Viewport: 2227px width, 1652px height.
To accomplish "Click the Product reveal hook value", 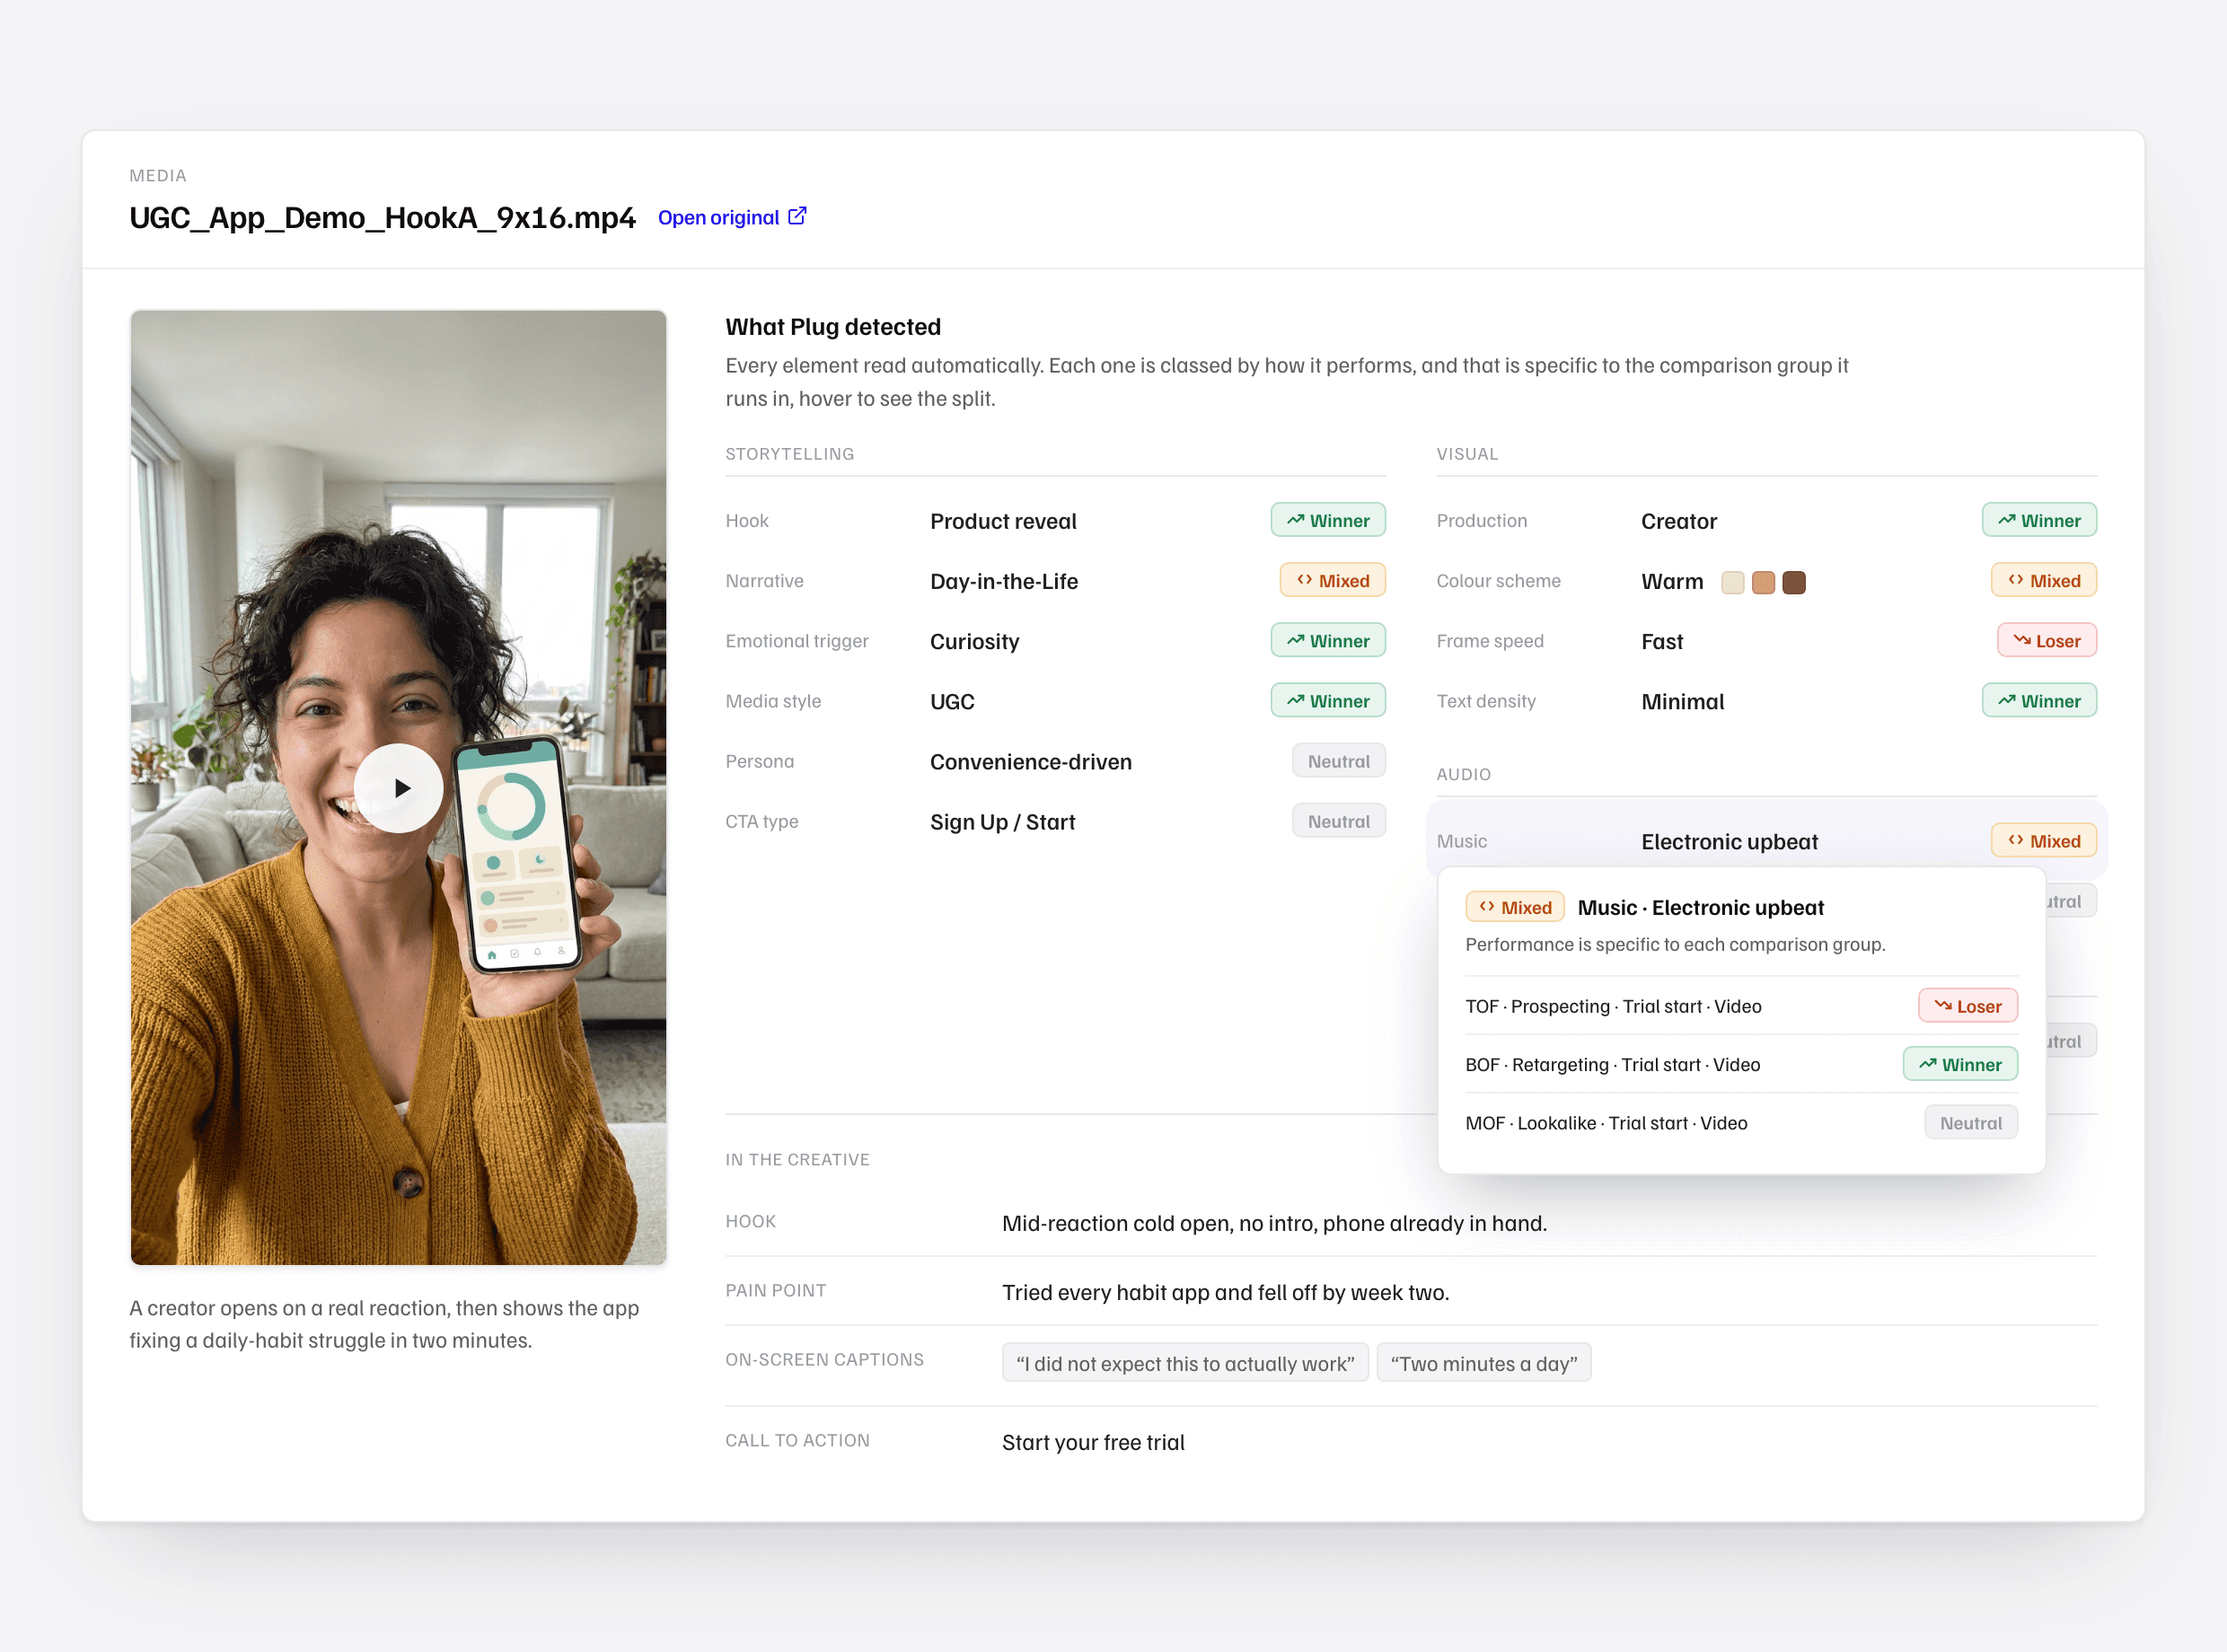I will tap(1003, 521).
